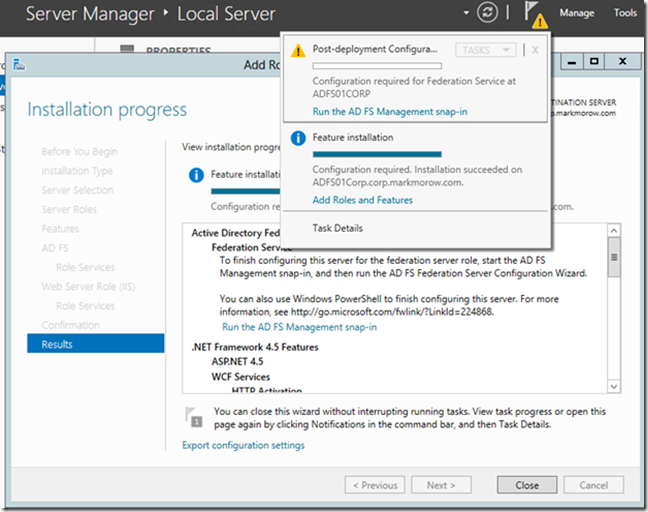The height and width of the screenshot is (512, 648).
Task: Click the results list scroll up arrow
Action: 614,231
